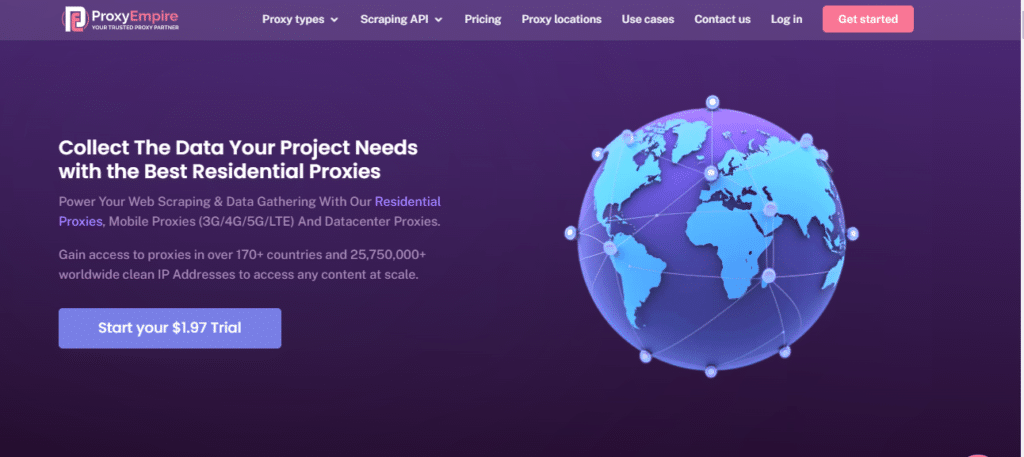Image resolution: width=1024 pixels, height=457 pixels.
Task: Click the ProxyEmpire logo icon
Action: pos(74,19)
